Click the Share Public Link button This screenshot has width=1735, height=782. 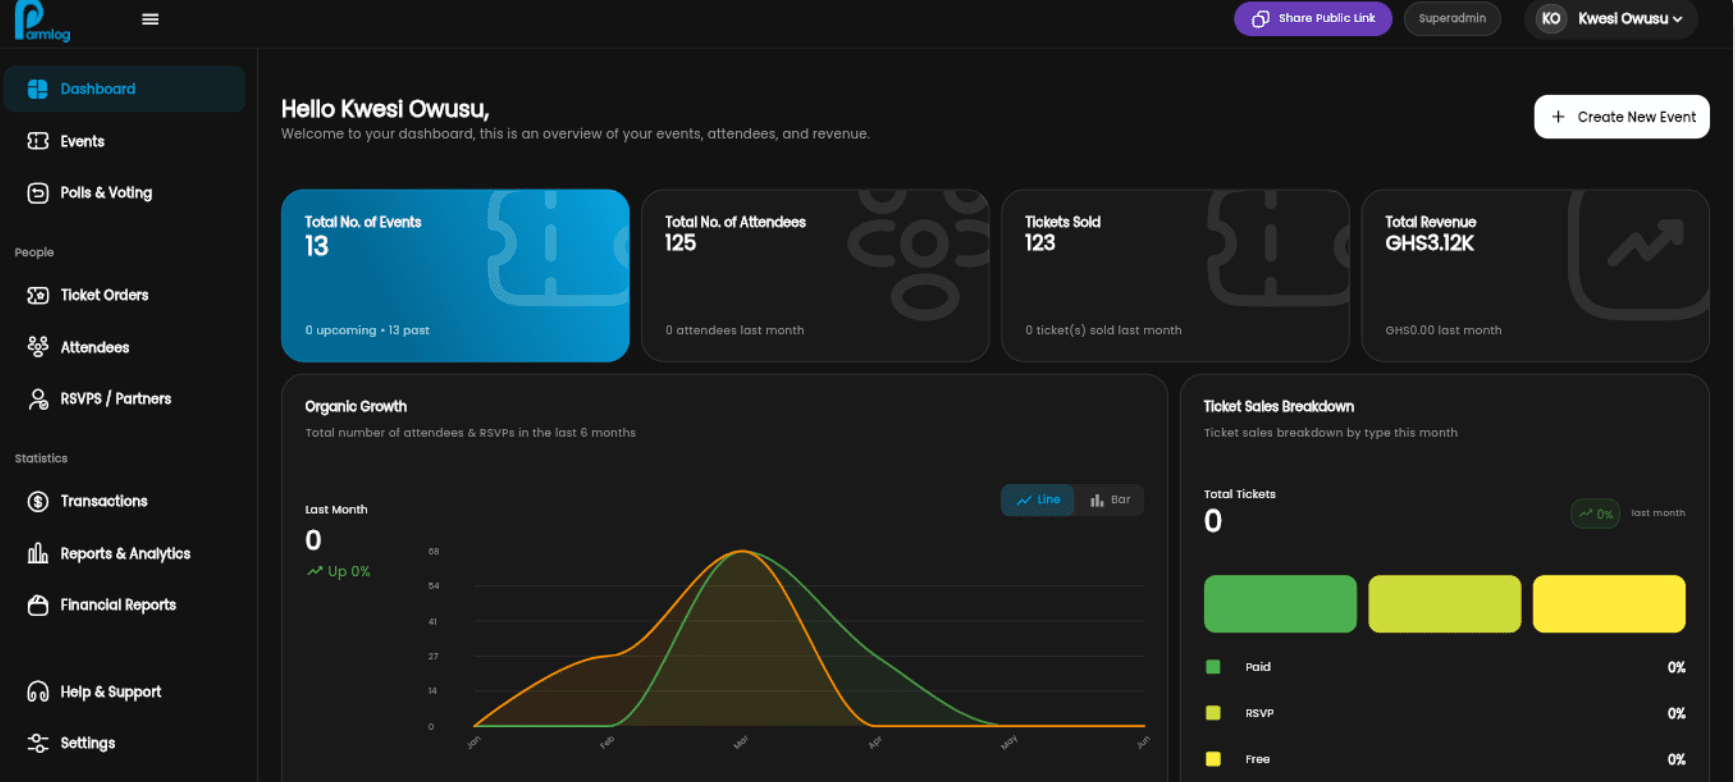click(x=1313, y=19)
